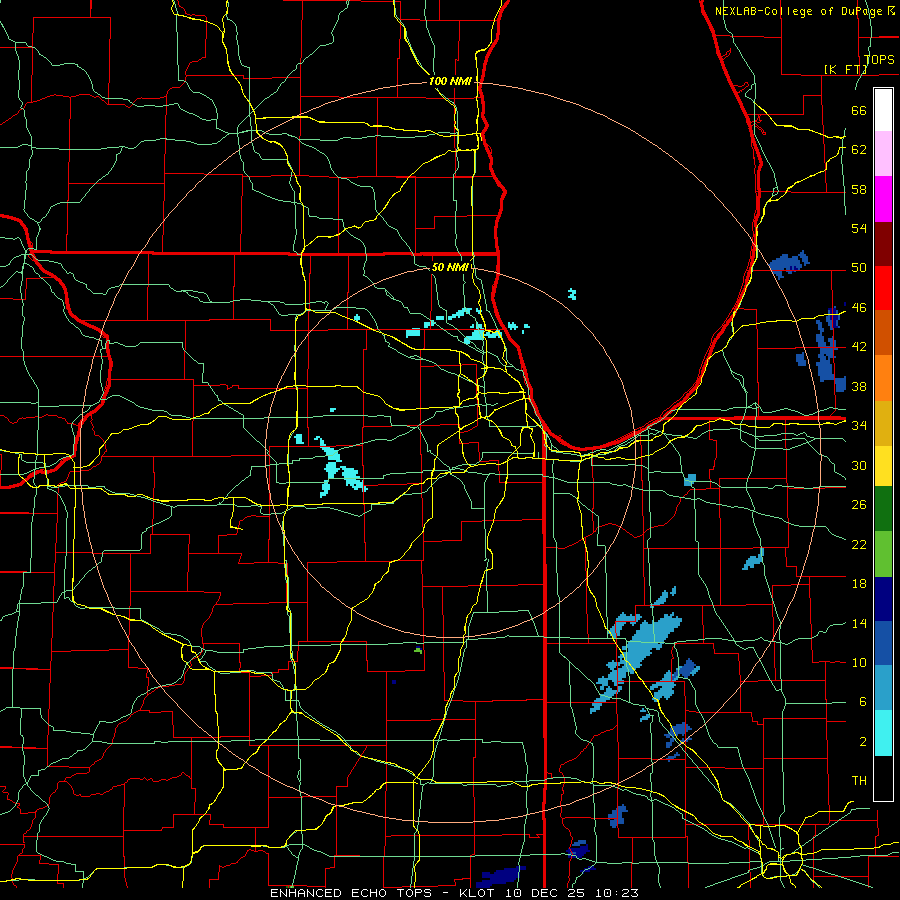Select the yellow legend color block
This screenshot has width=900, height=900.
point(883,466)
